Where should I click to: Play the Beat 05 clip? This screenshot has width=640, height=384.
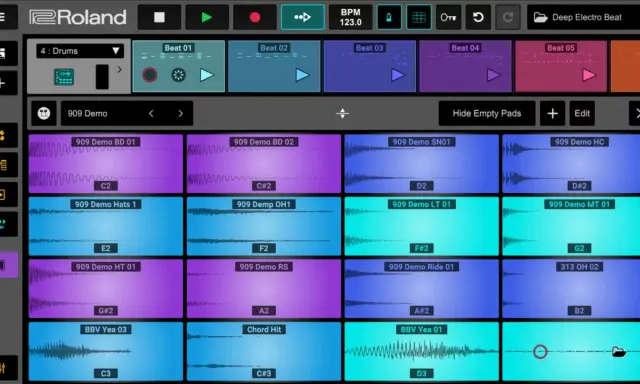point(589,75)
